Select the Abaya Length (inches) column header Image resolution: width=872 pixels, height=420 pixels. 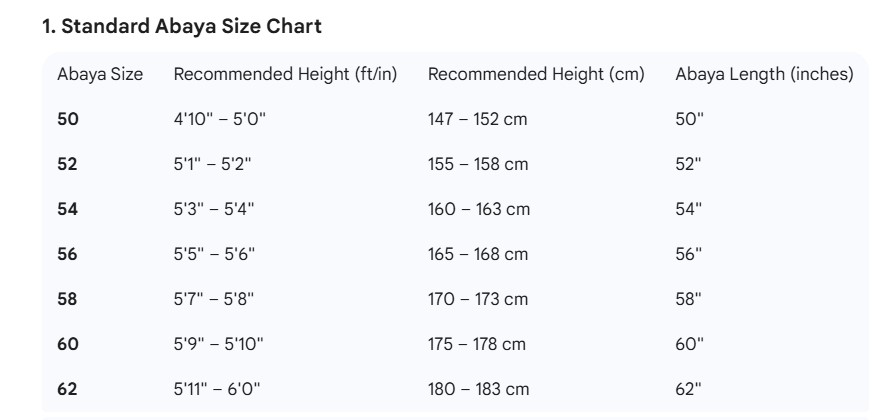(x=764, y=75)
